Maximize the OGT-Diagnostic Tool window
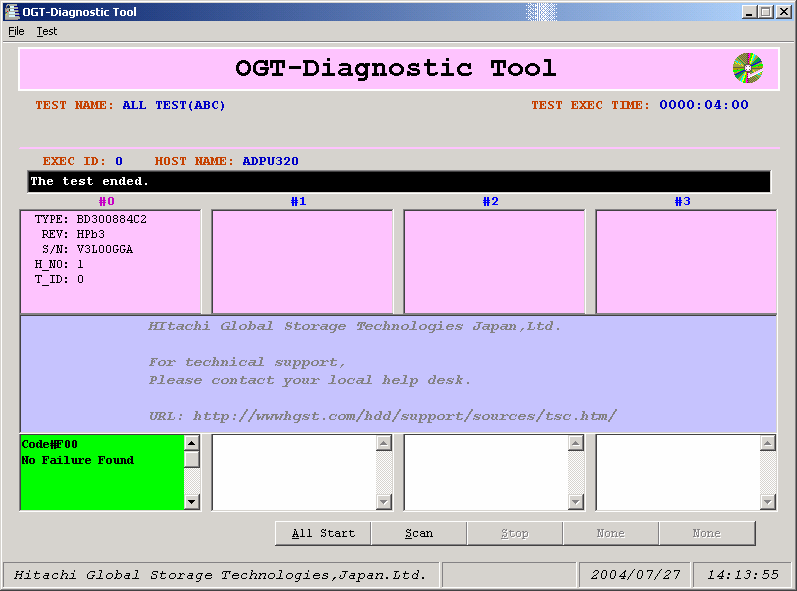The width and height of the screenshot is (797, 591). pos(765,12)
